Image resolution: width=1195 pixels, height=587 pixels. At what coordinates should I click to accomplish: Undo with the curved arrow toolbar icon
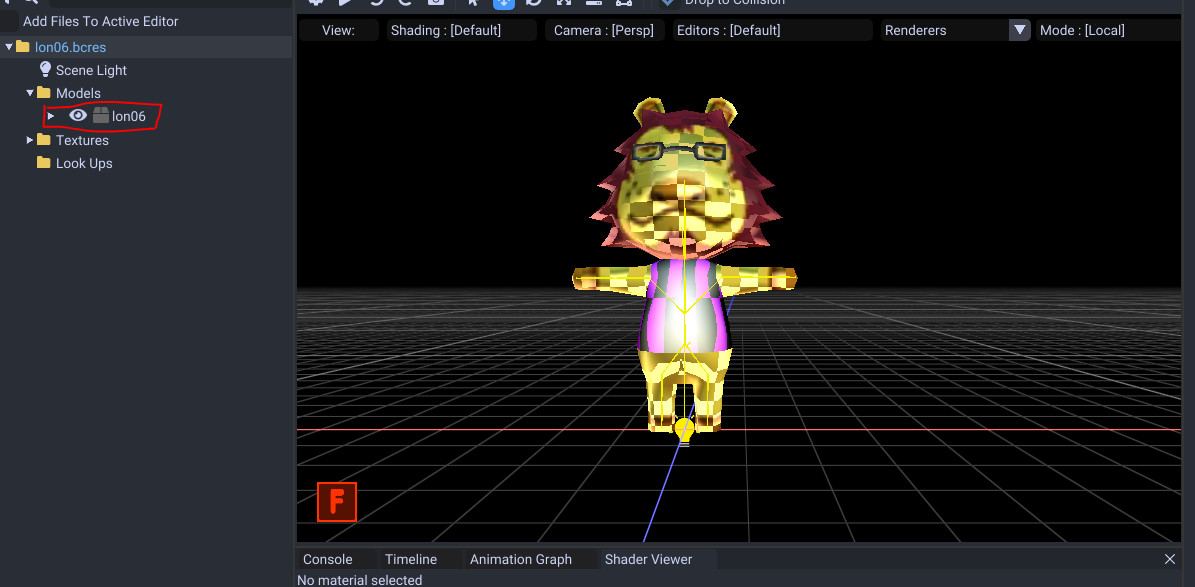[376, 4]
